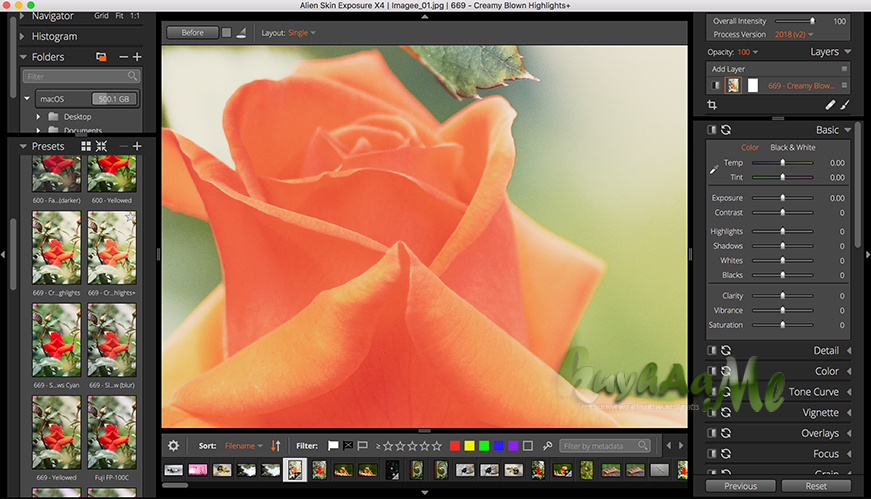Go to next filmstrip image arrow
Screen dimensions: 871x499
(x=681, y=445)
